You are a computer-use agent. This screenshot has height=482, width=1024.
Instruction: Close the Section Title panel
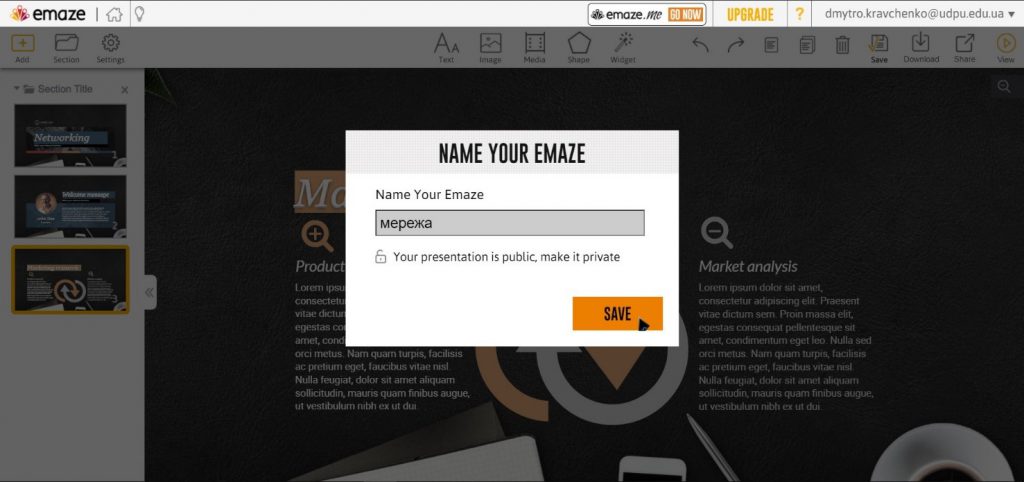125,90
